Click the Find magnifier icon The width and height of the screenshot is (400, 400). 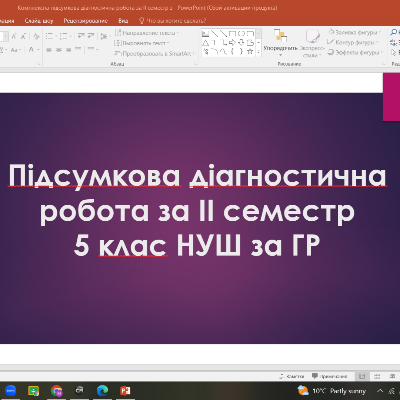tap(394, 32)
